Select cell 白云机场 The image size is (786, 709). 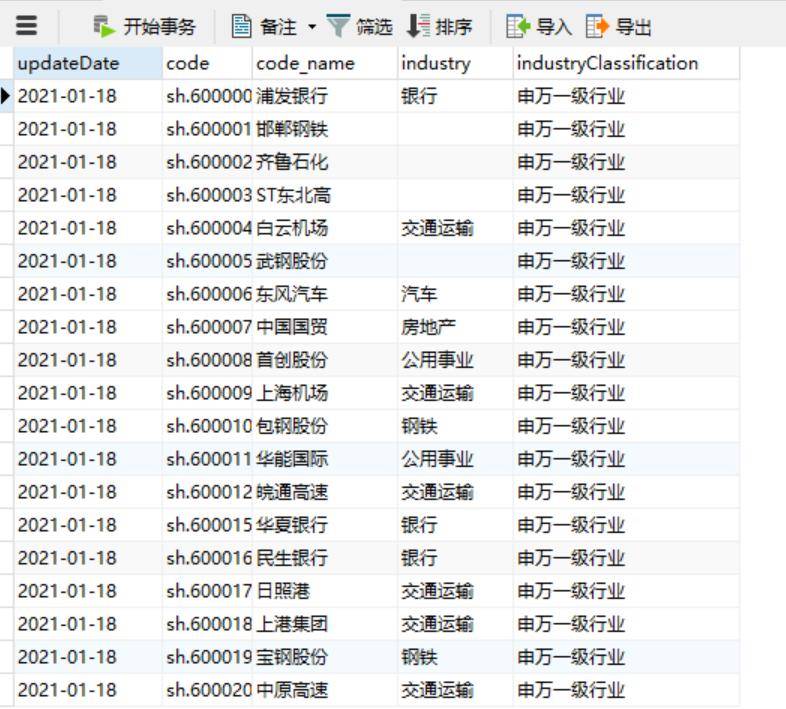click(x=325, y=228)
